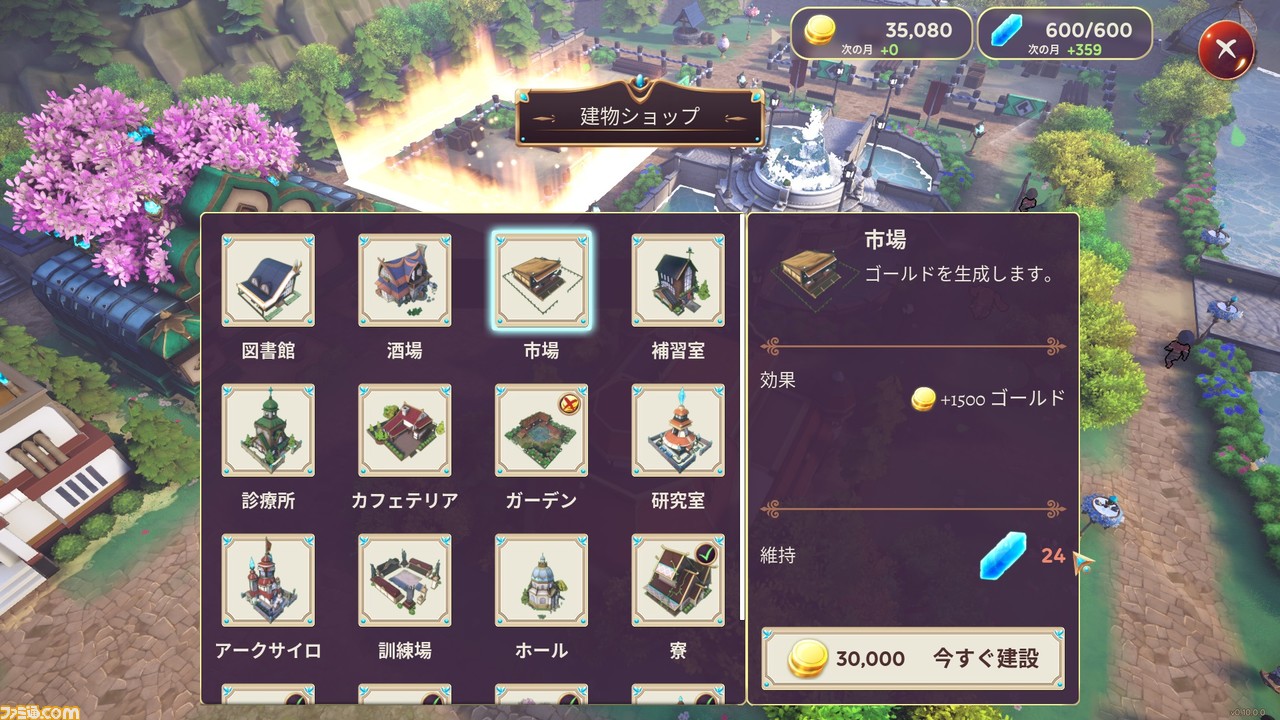1280x720 pixels.
Task: Select the ガーデン garden building icon
Action: [541, 430]
